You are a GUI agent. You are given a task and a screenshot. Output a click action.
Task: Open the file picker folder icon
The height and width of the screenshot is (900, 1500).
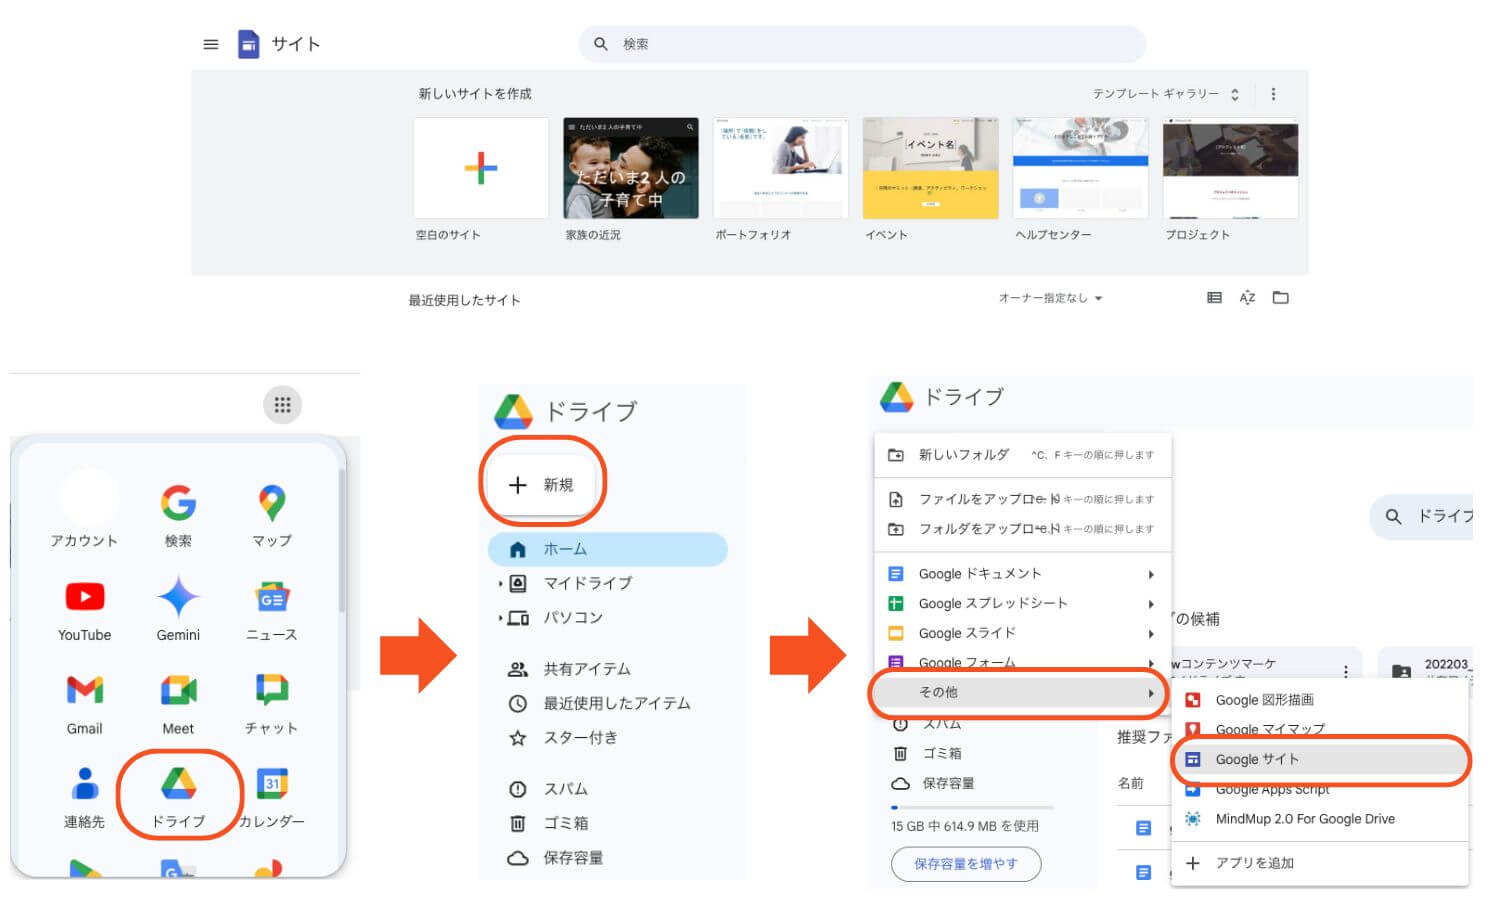(1280, 298)
